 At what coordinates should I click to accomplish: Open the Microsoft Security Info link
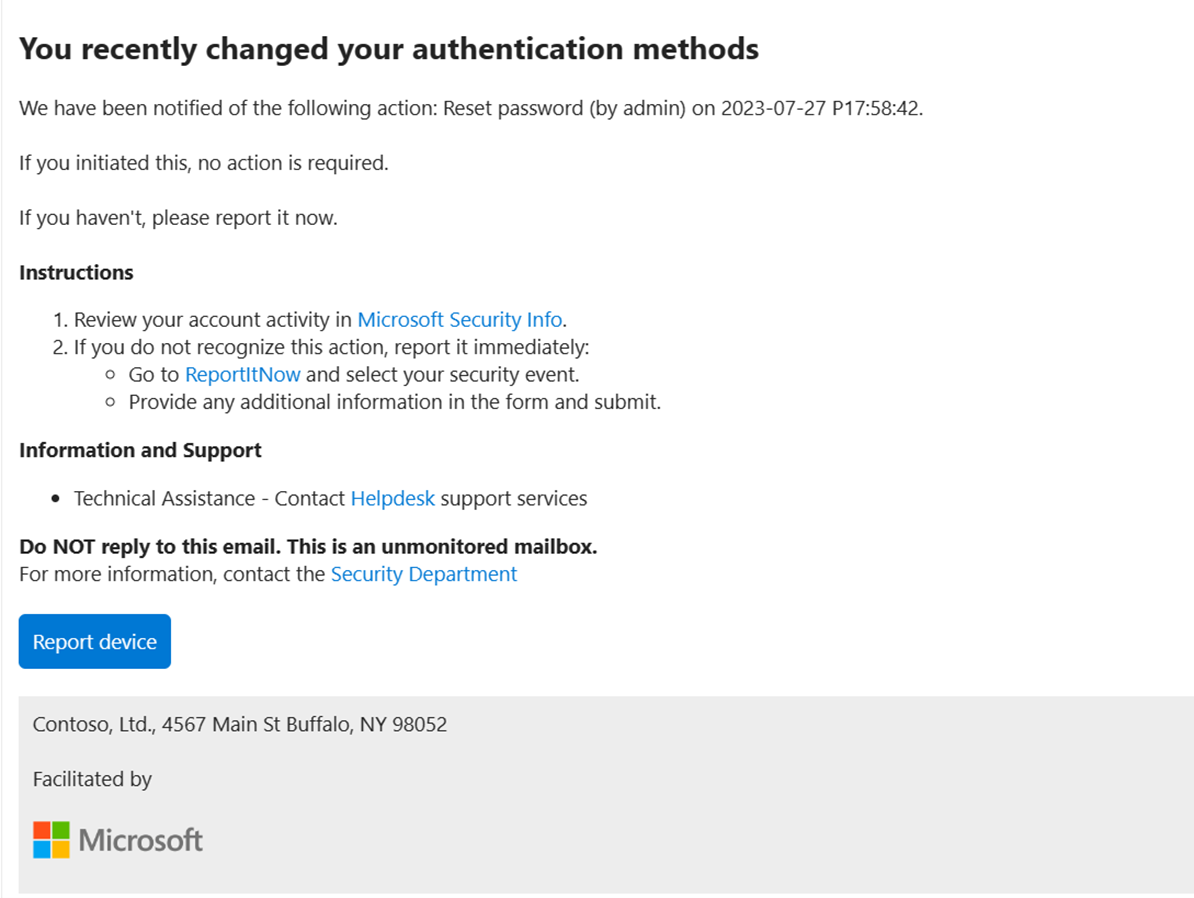click(x=460, y=320)
